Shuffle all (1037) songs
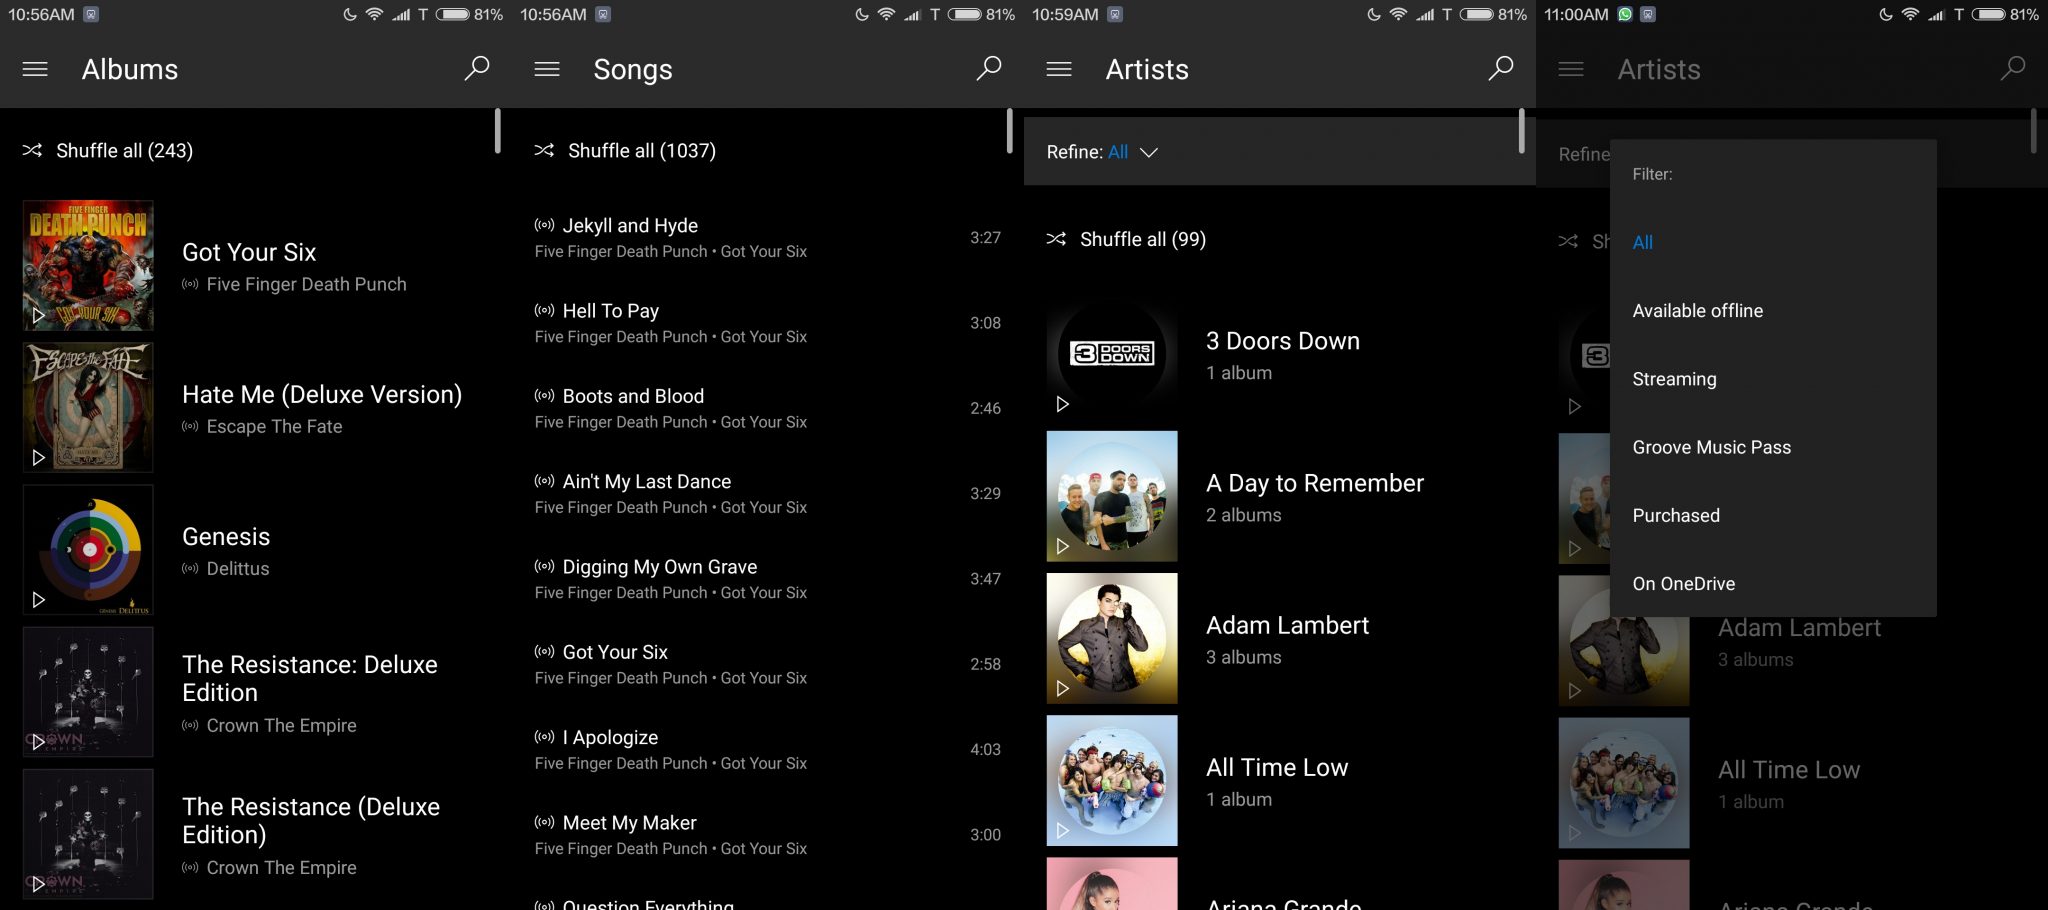2048x910 pixels. coord(625,150)
